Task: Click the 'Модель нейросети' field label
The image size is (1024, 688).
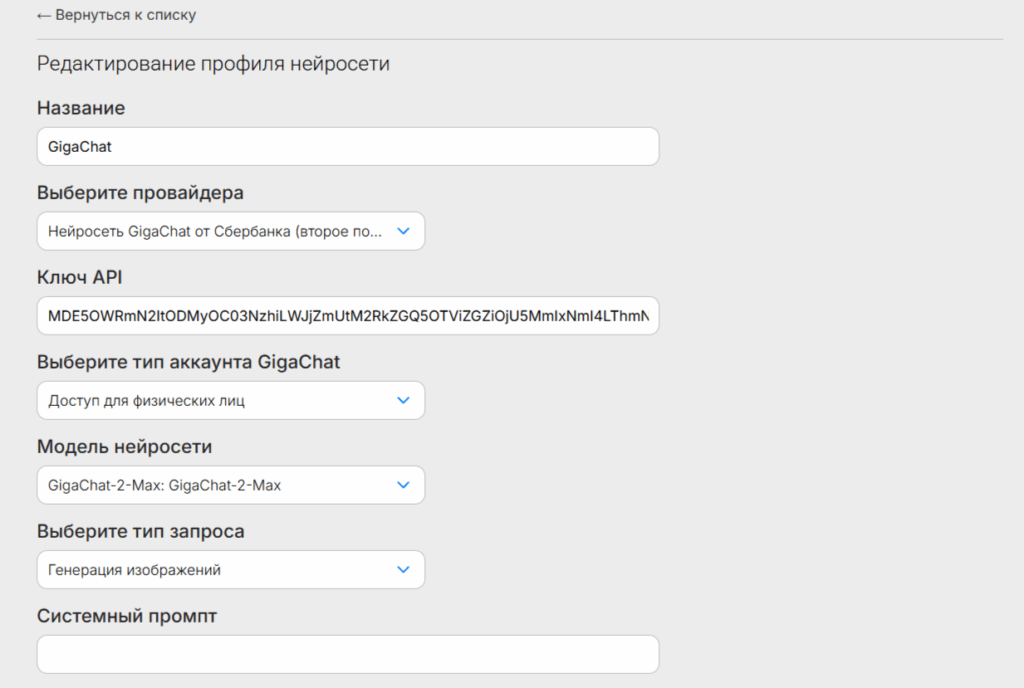Action: pyautogui.click(x=124, y=447)
